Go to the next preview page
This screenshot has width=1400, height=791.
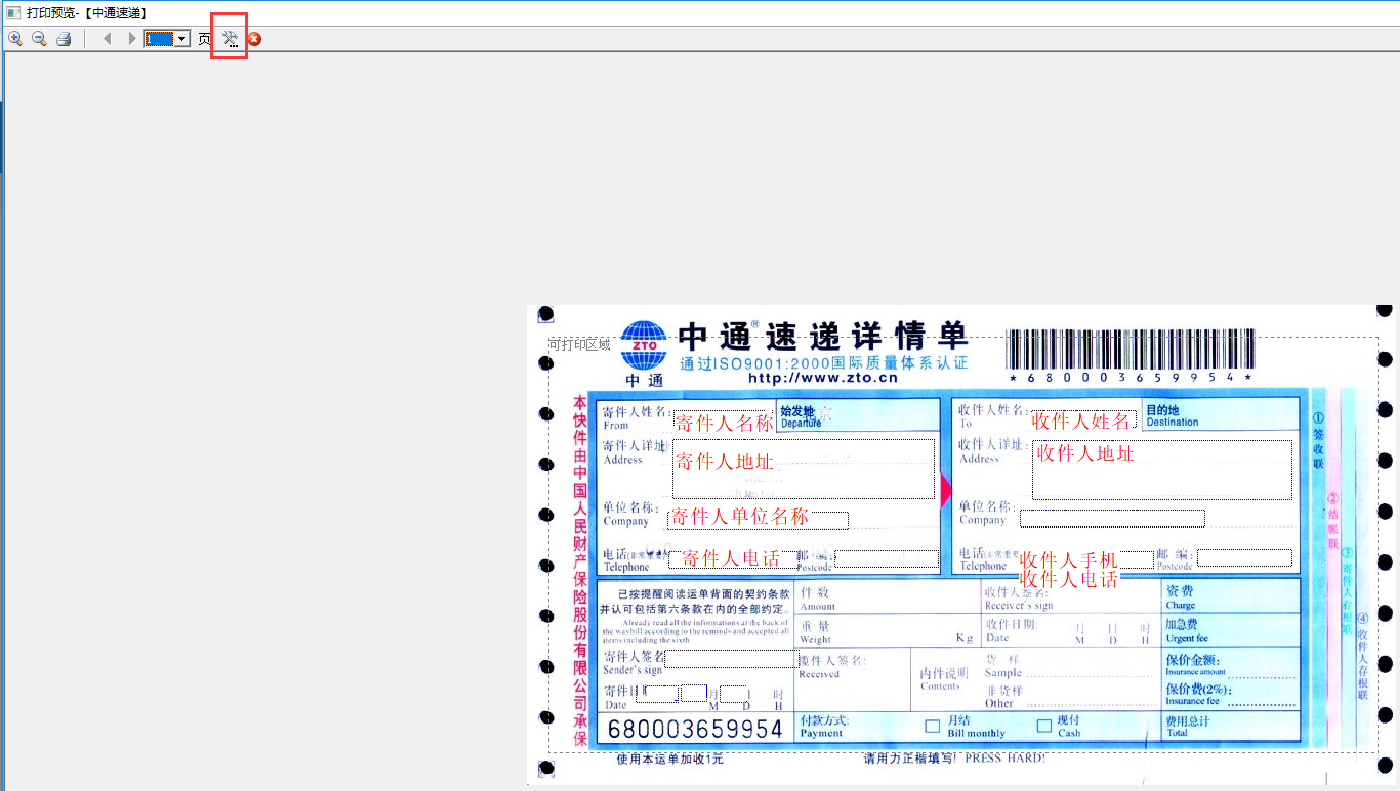131,39
